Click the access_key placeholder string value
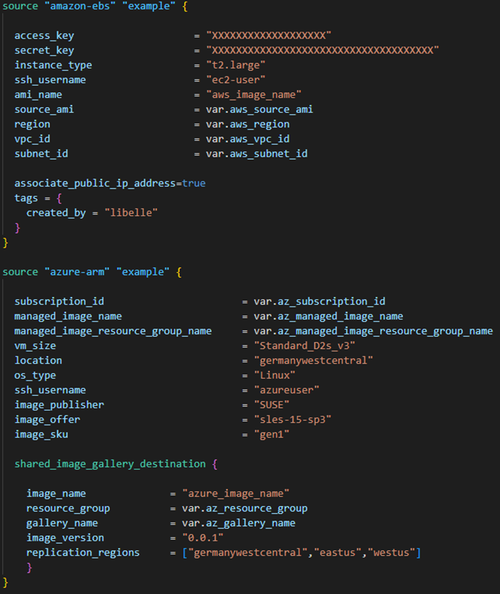 point(269,36)
